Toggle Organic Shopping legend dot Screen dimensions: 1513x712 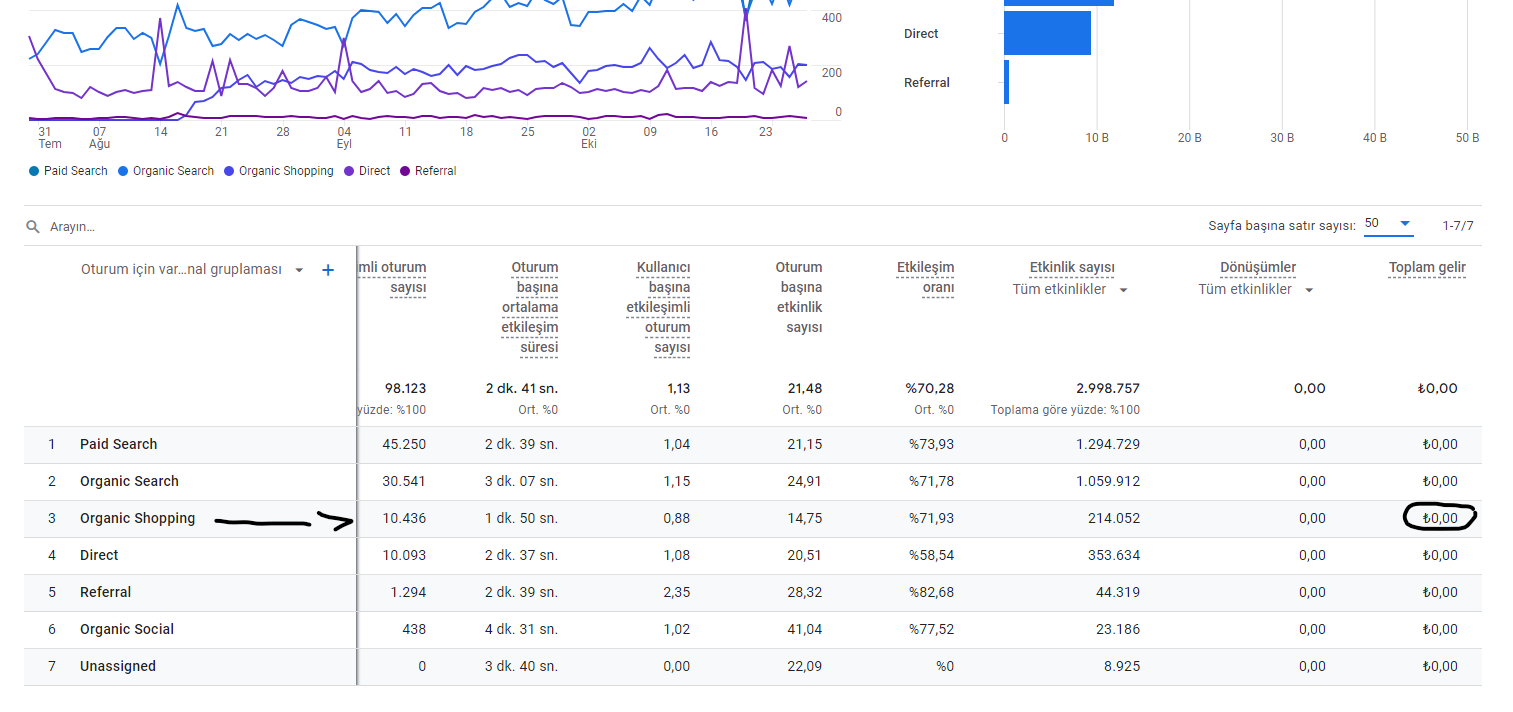click(x=230, y=171)
